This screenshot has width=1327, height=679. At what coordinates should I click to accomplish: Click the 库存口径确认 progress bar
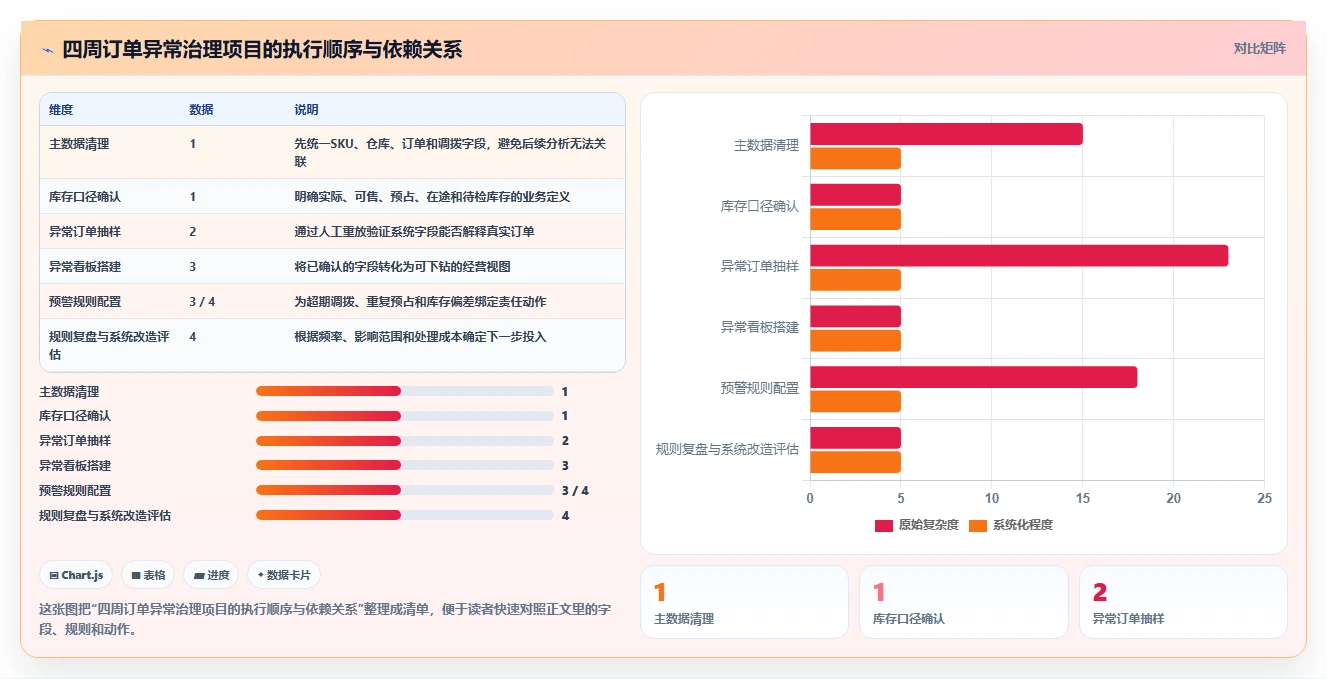click(x=404, y=416)
